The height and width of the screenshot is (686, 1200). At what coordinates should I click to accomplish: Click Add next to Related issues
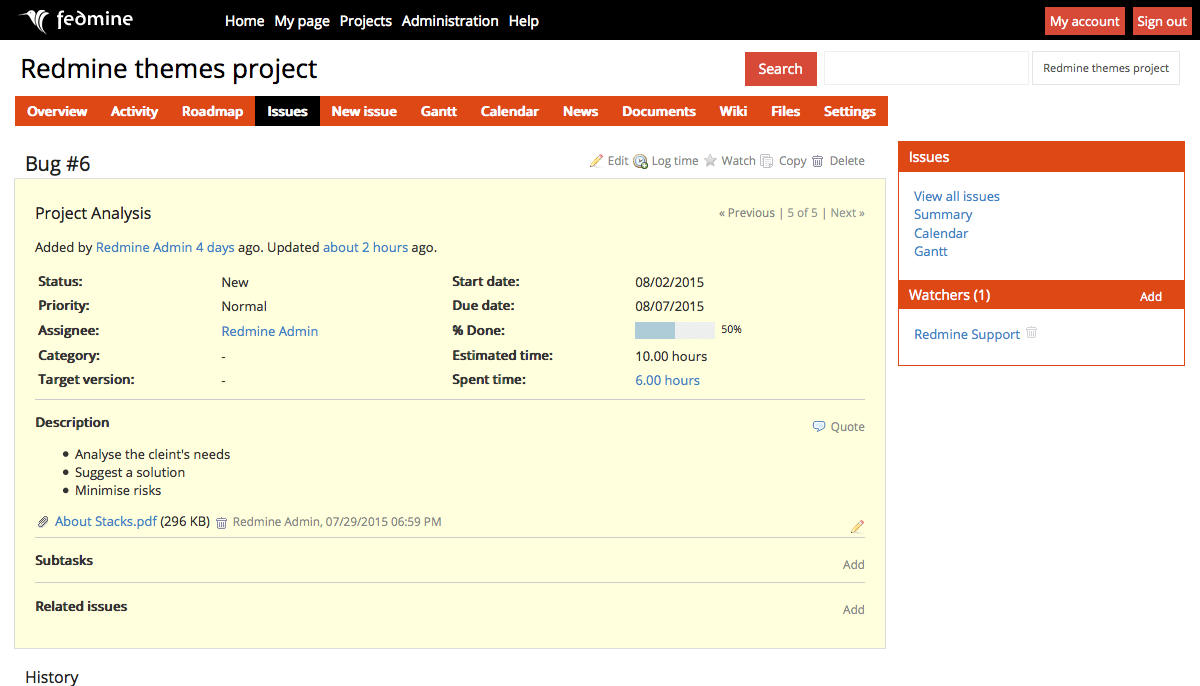point(853,610)
